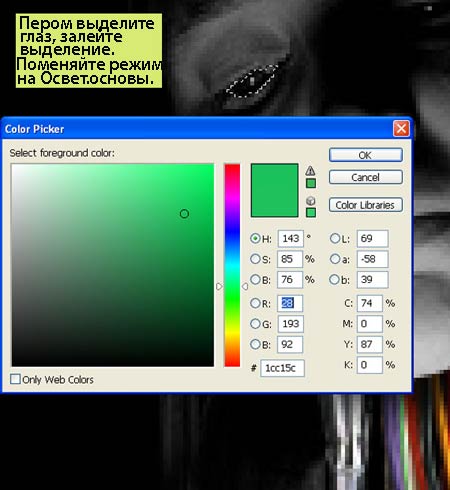Select the H hue radio button

(x=255, y=238)
